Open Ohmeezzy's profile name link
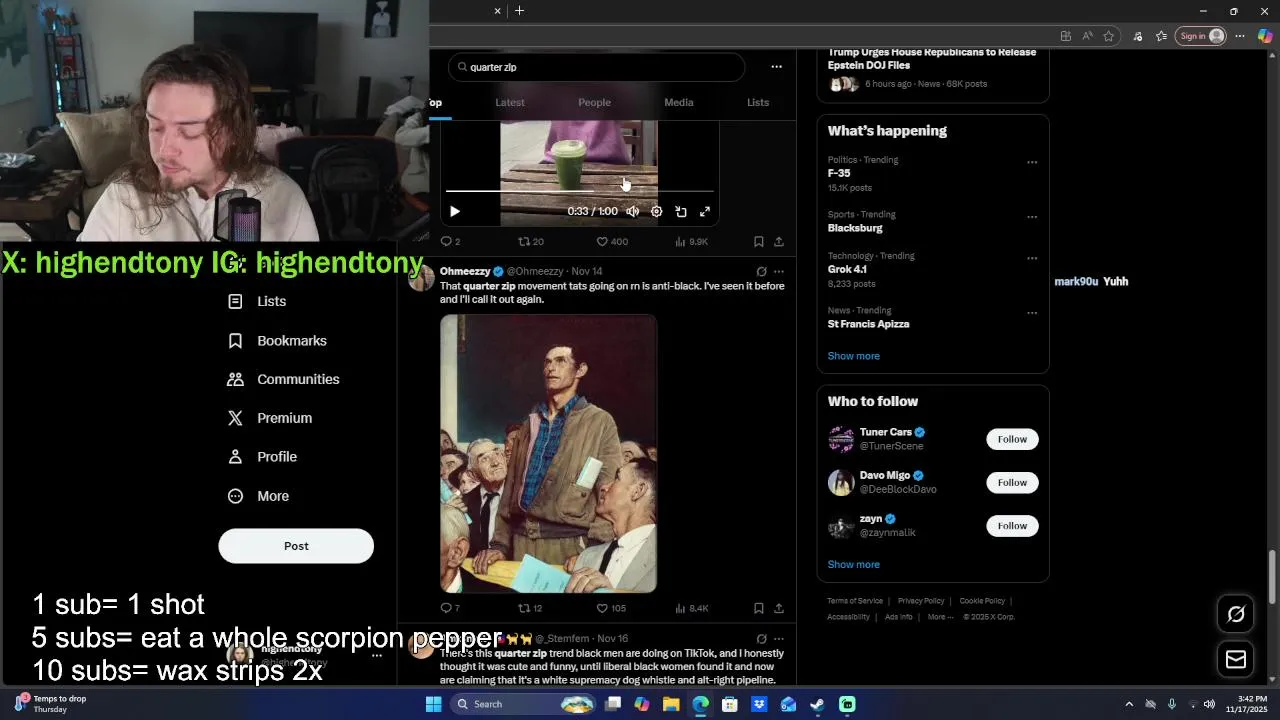The height and width of the screenshot is (720, 1280). pos(465,271)
